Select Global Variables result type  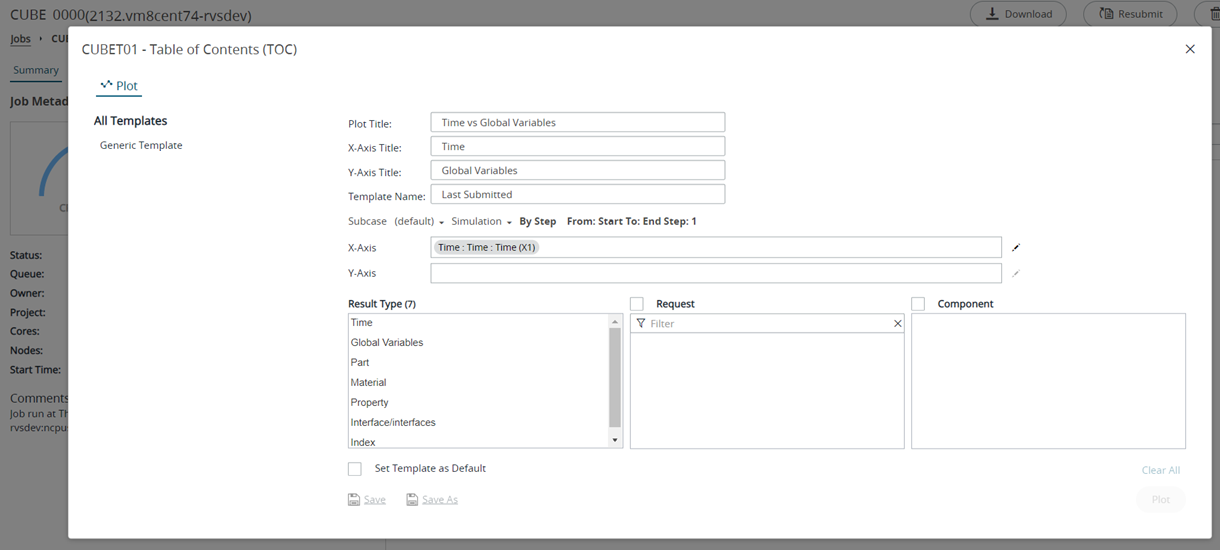479,342
